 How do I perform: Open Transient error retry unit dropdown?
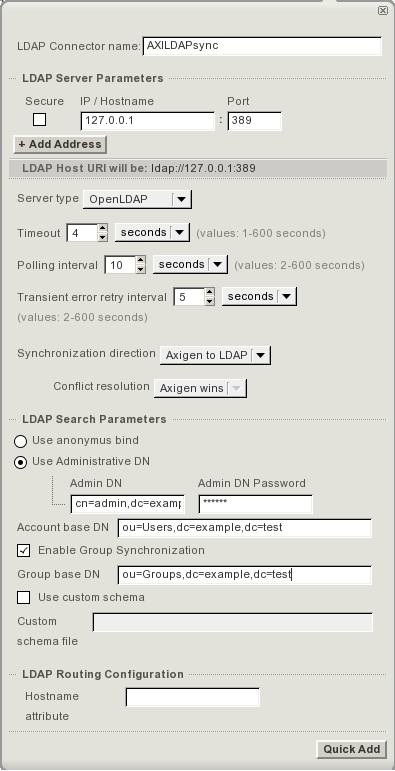259,297
